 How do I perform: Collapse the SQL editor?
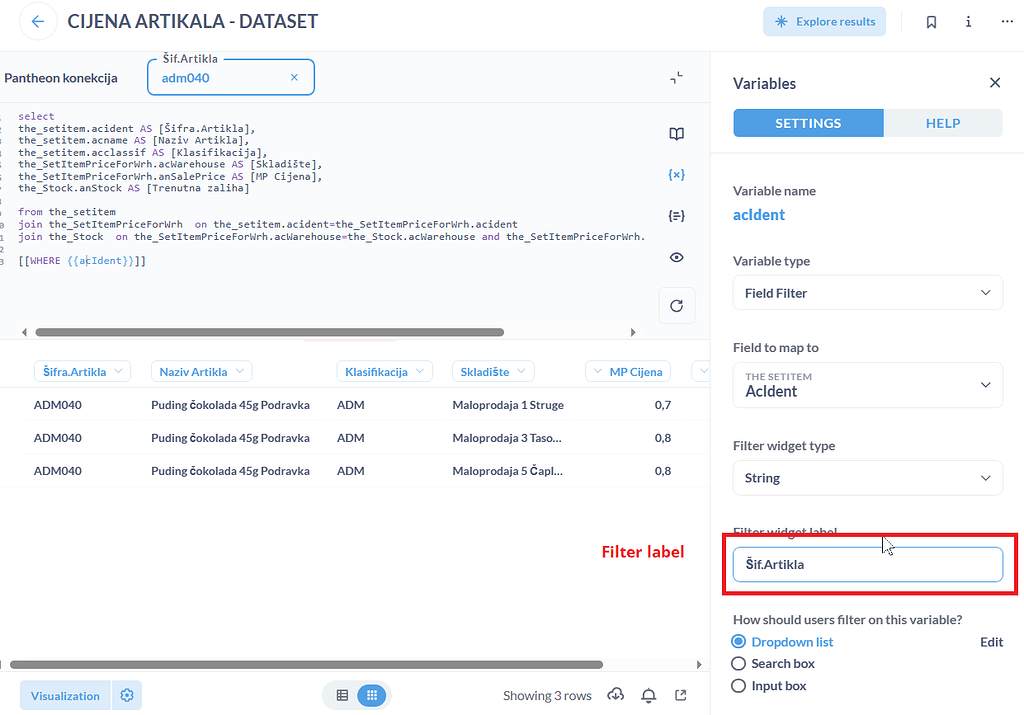(676, 78)
